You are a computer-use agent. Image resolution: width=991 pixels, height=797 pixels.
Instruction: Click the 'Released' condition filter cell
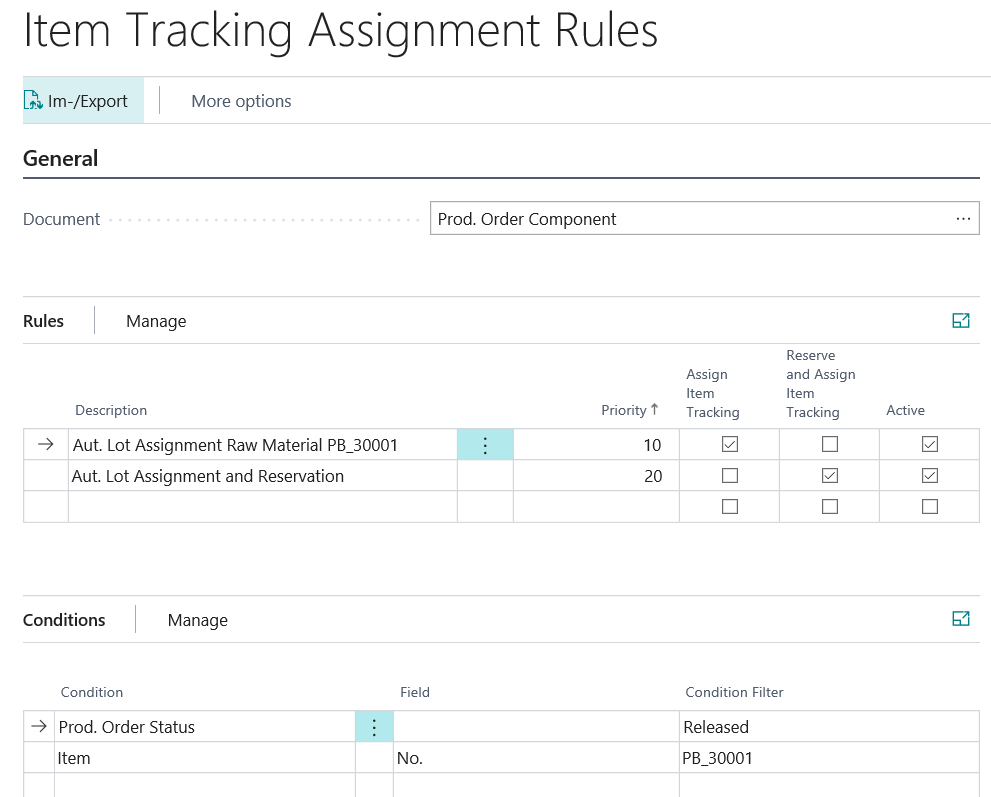(x=829, y=727)
